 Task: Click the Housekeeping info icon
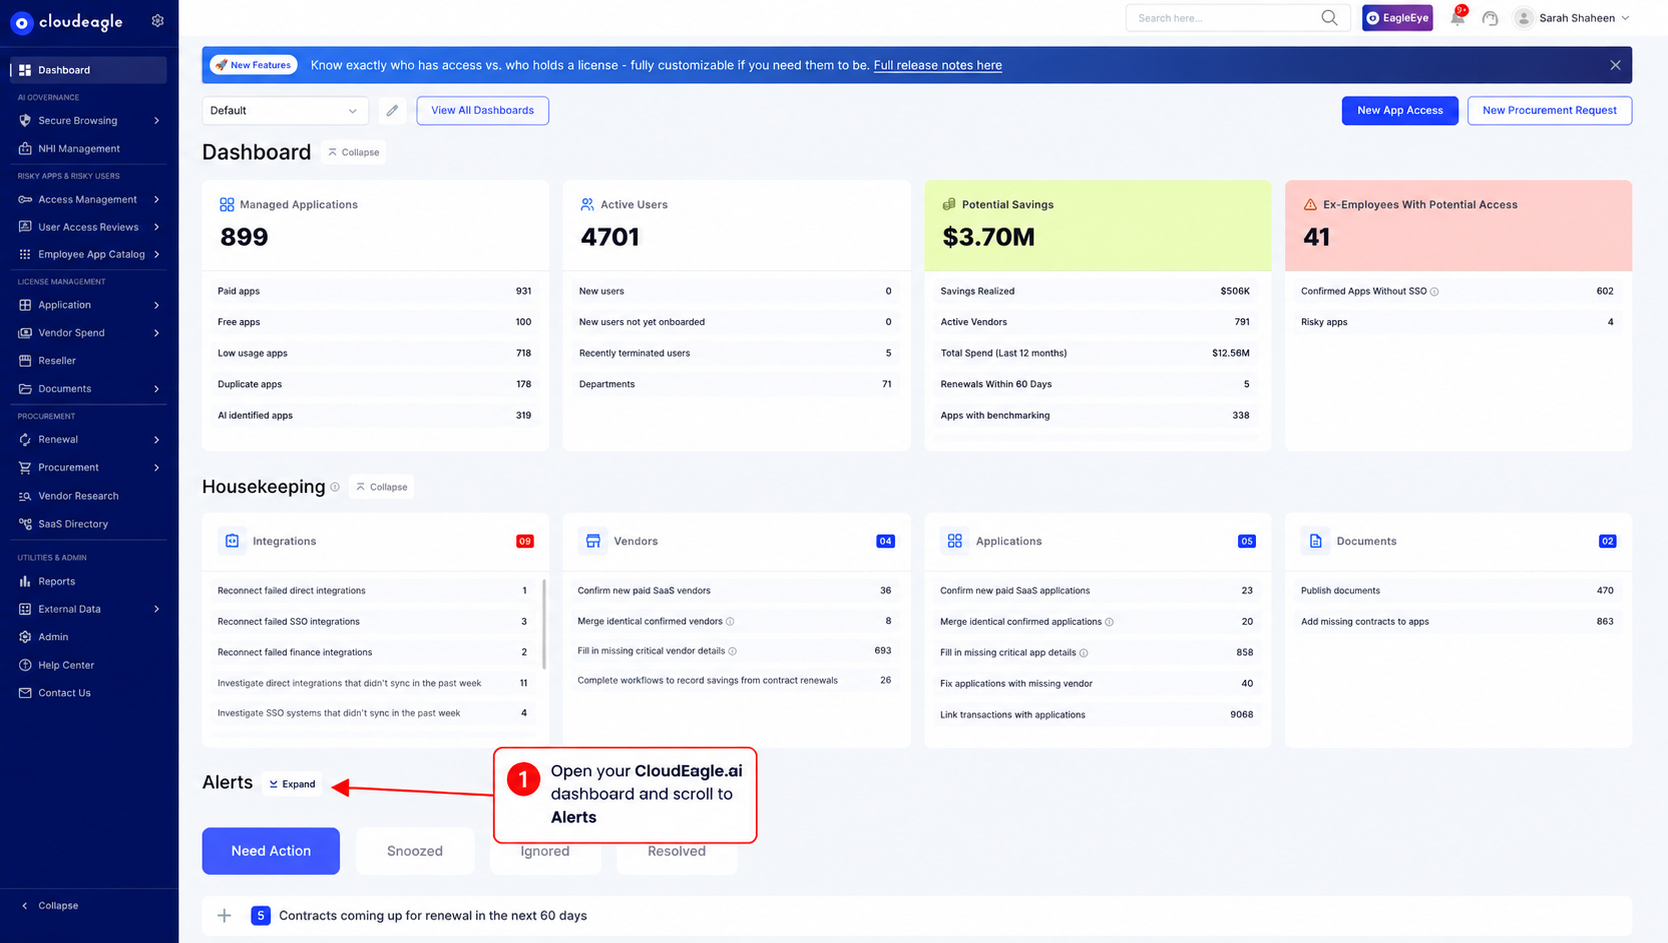[x=335, y=487]
